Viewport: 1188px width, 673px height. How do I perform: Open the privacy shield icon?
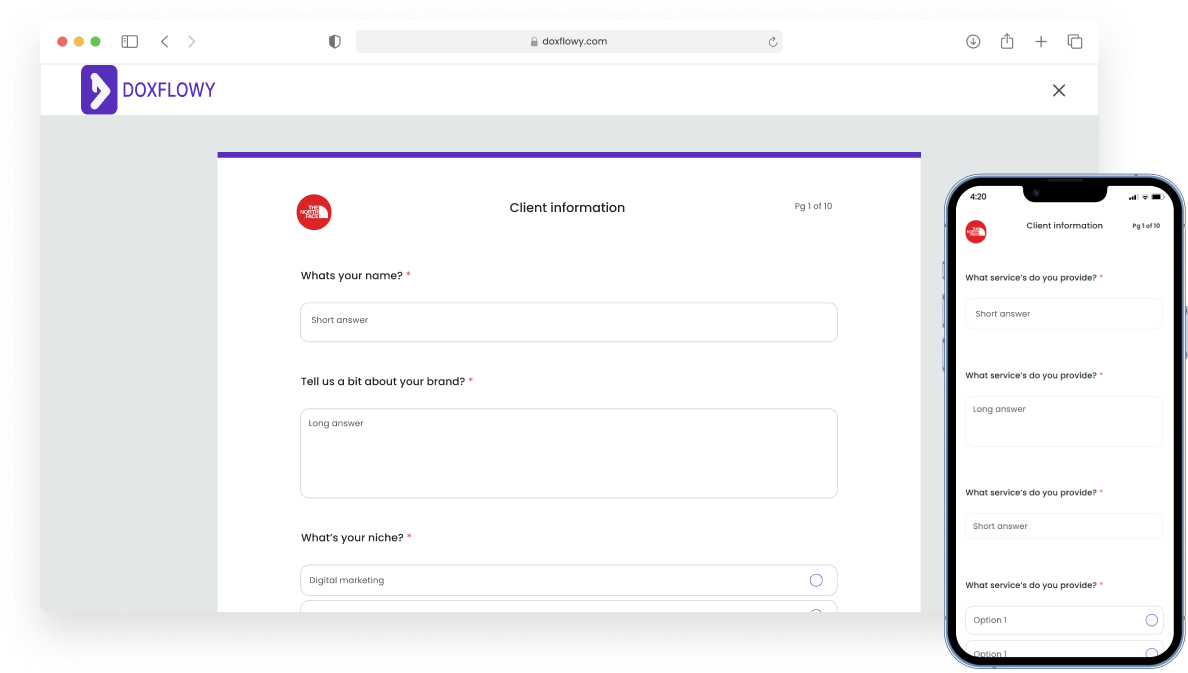tap(334, 42)
